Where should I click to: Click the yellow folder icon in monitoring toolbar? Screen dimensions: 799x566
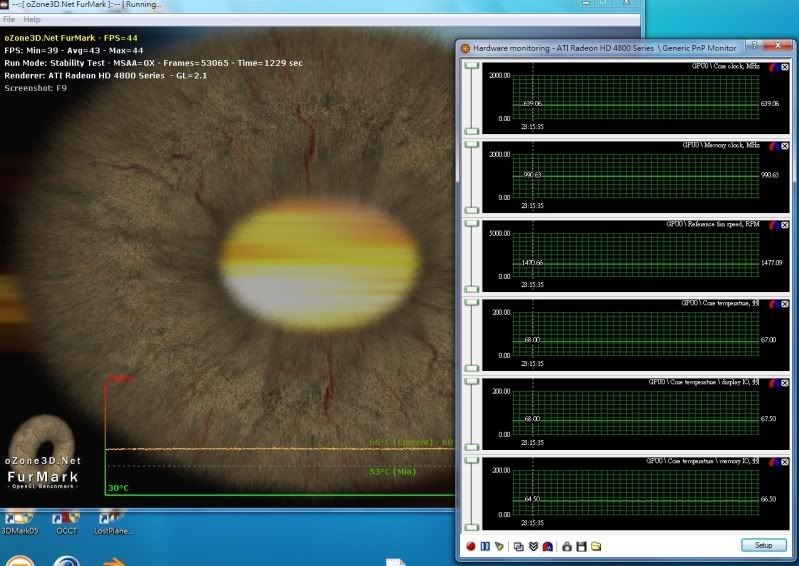coord(596,546)
